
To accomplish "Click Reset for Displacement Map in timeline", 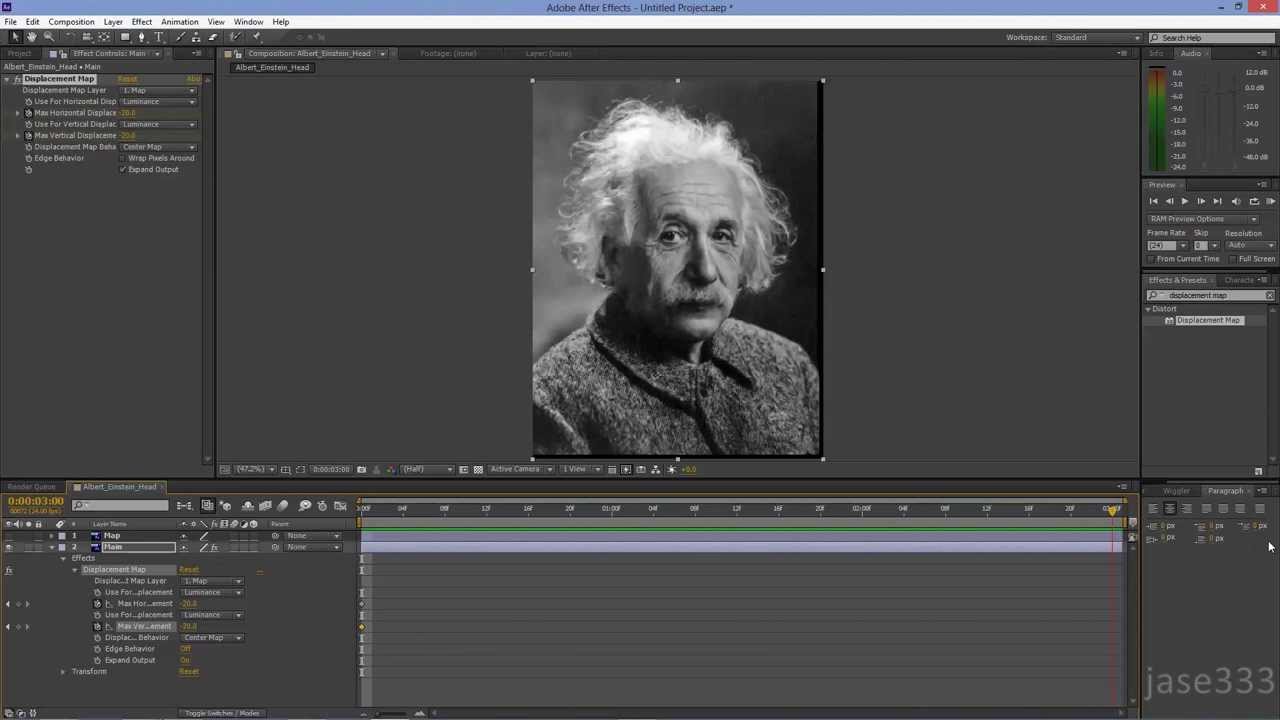I will tap(188, 570).
